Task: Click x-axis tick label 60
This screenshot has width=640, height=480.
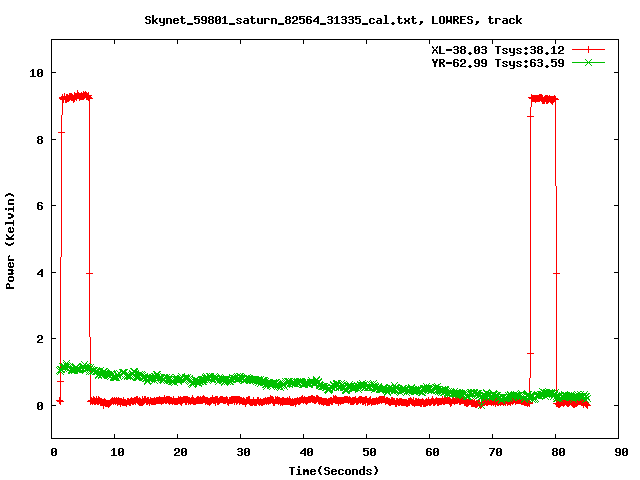Action: [432, 452]
